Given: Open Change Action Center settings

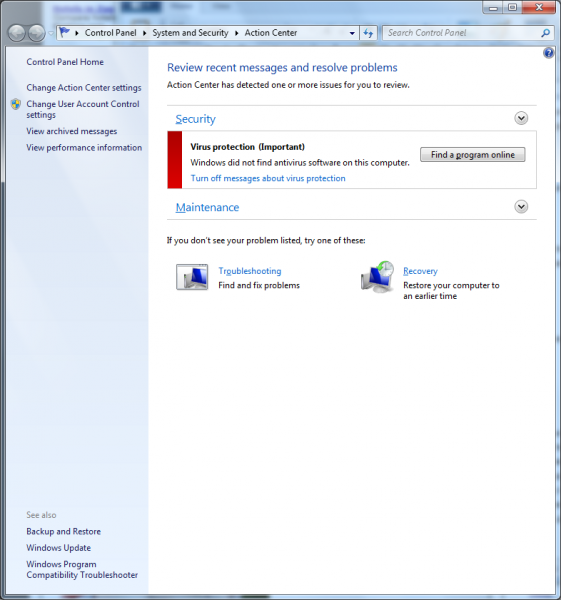Looking at the screenshot, I should [x=84, y=88].
